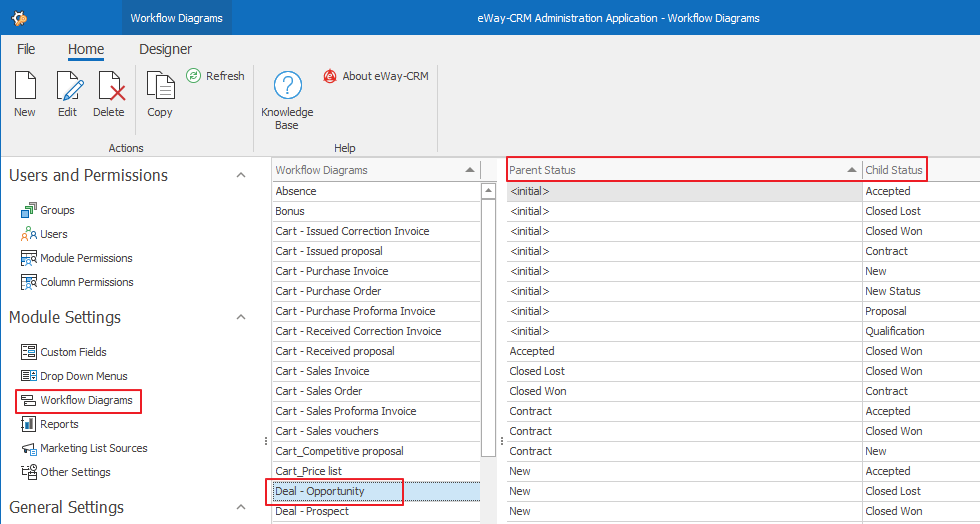Click the Refresh button
Screen dimensions: 980x524
click(216, 76)
